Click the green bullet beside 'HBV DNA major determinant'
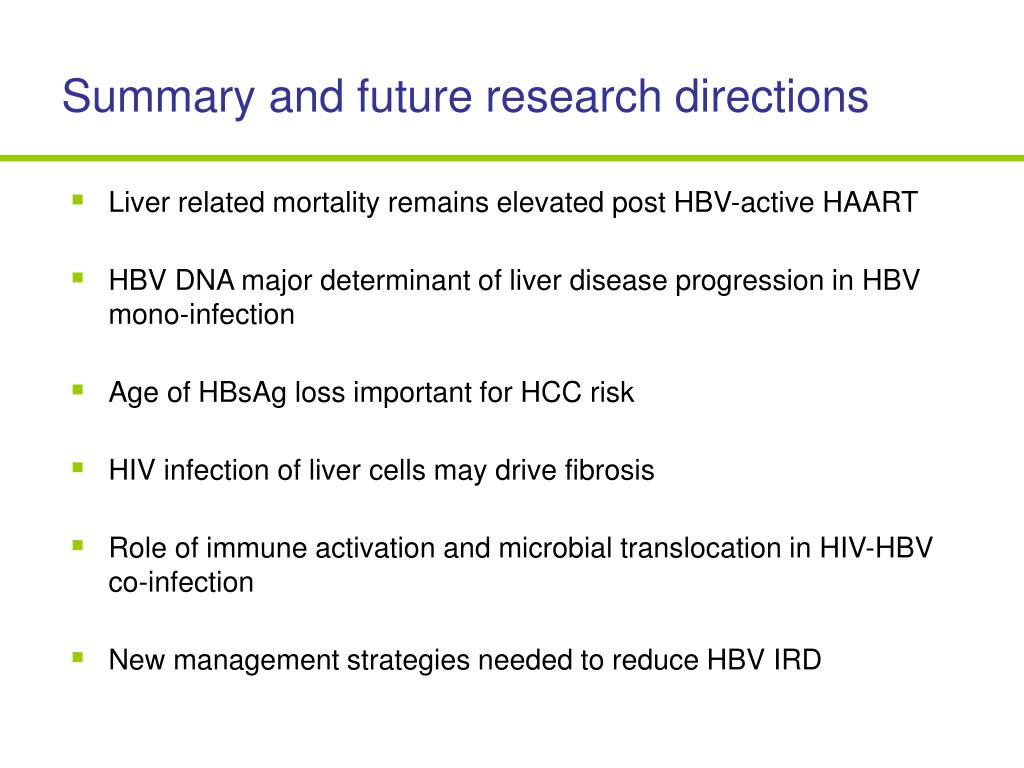Screen dimensions: 1024x768 [x=78, y=278]
